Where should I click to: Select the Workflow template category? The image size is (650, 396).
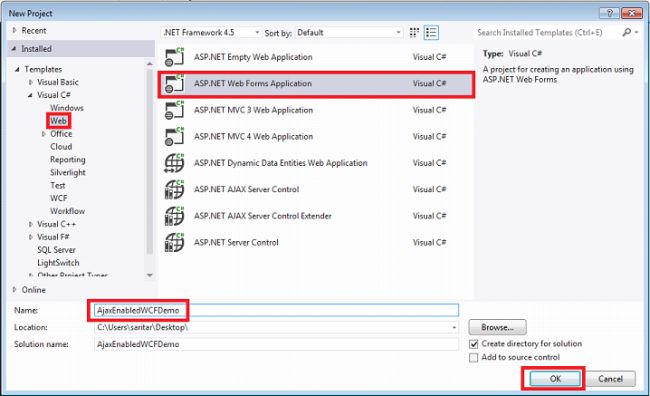[67, 211]
